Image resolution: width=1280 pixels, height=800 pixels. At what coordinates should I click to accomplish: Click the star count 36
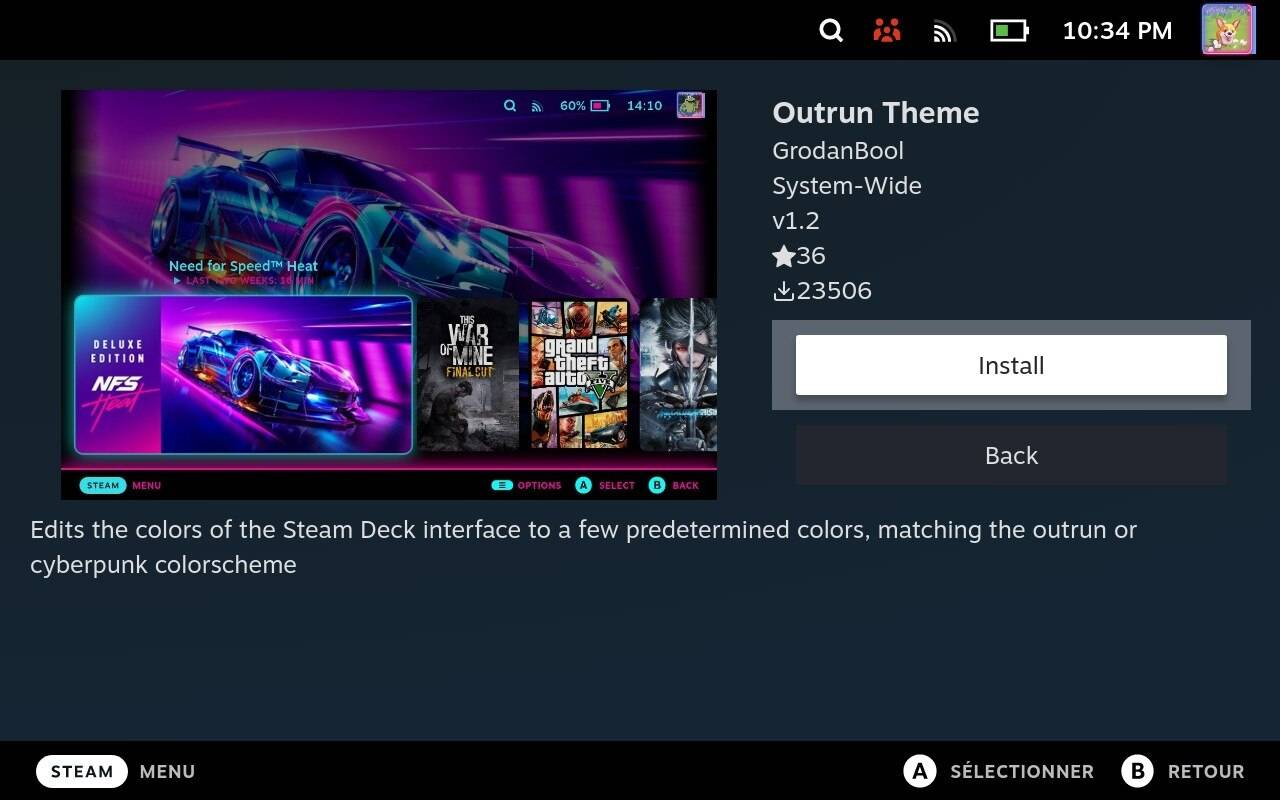(811, 256)
